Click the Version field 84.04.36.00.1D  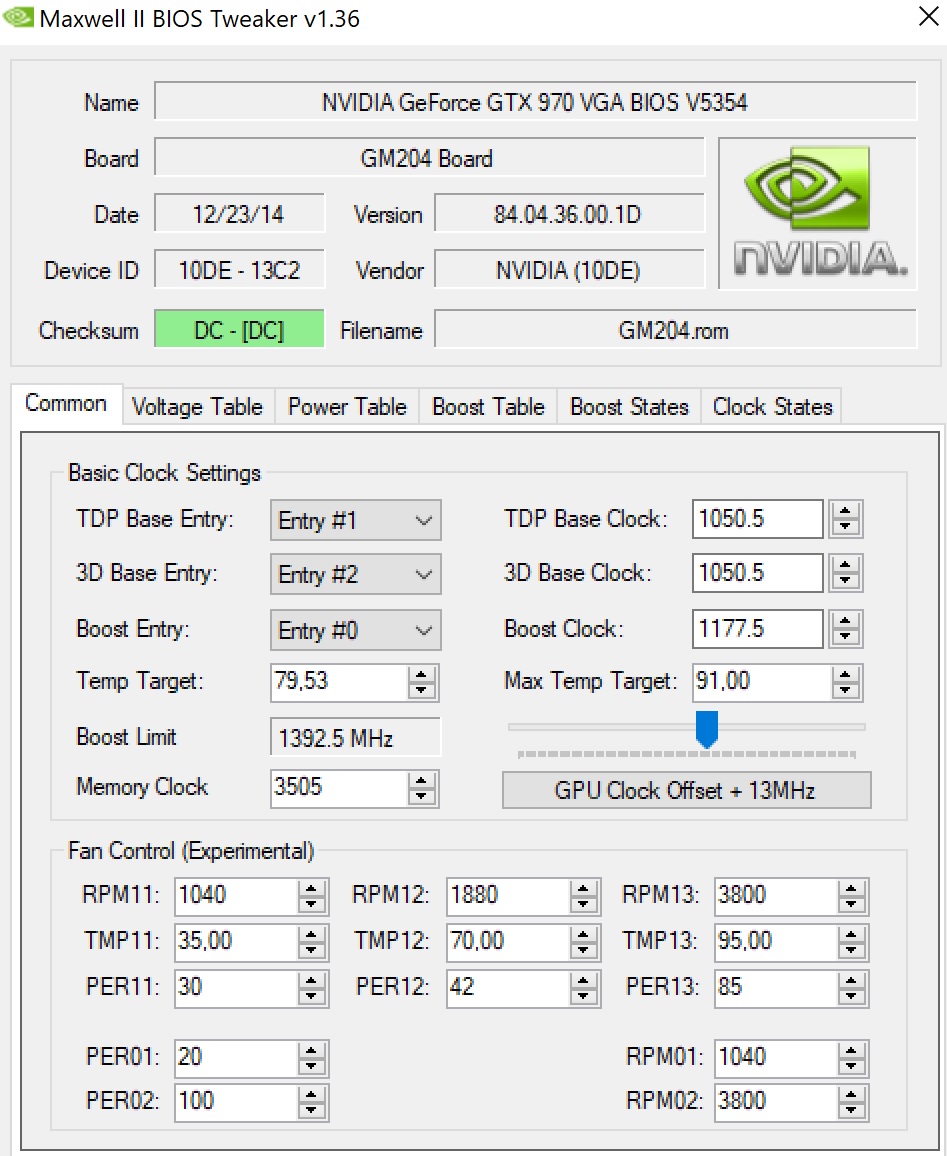pos(569,213)
